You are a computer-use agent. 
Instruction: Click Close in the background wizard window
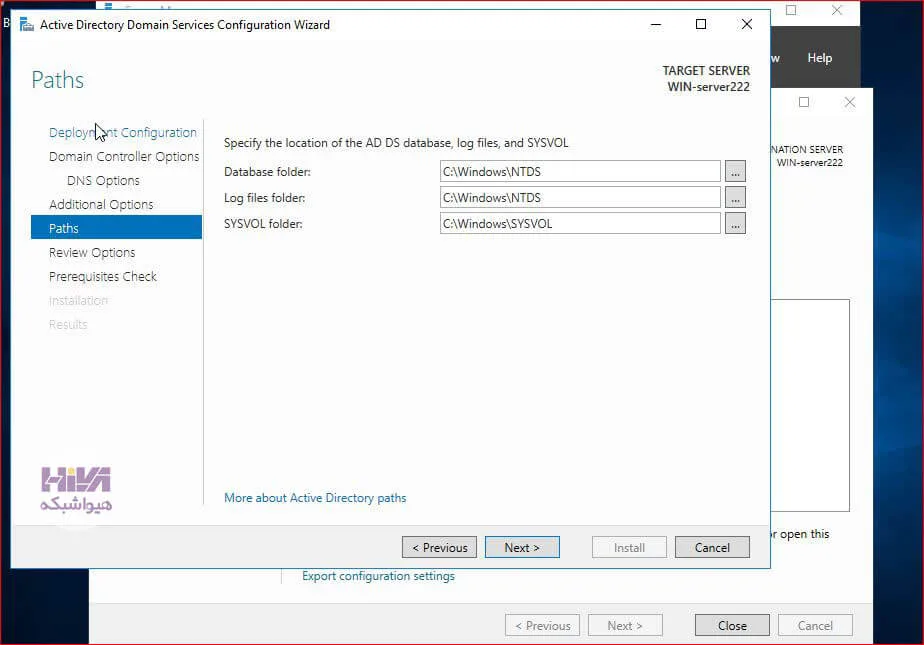[x=732, y=626]
